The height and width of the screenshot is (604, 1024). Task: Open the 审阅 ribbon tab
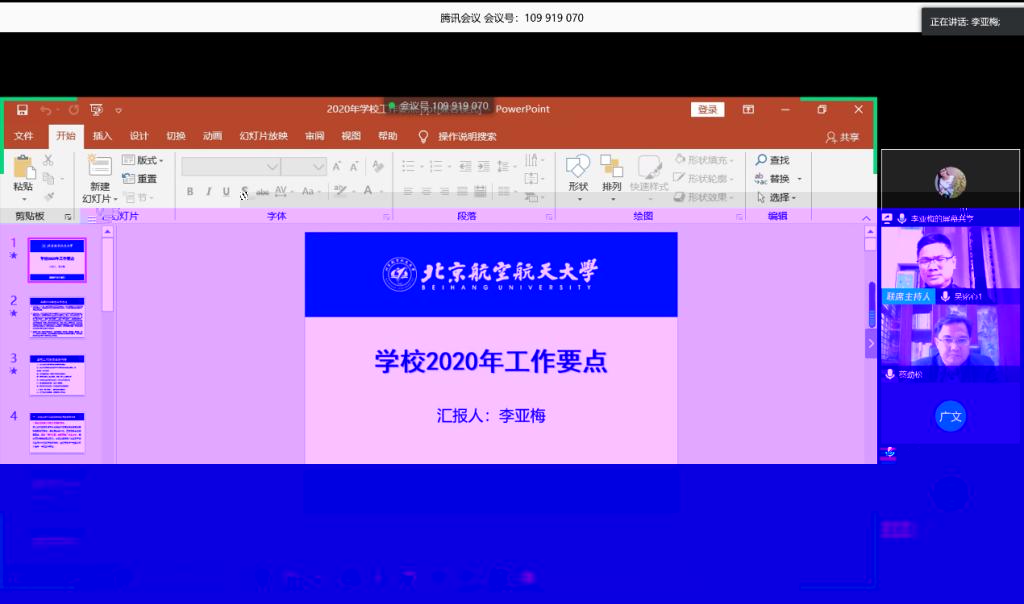[315, 136]
